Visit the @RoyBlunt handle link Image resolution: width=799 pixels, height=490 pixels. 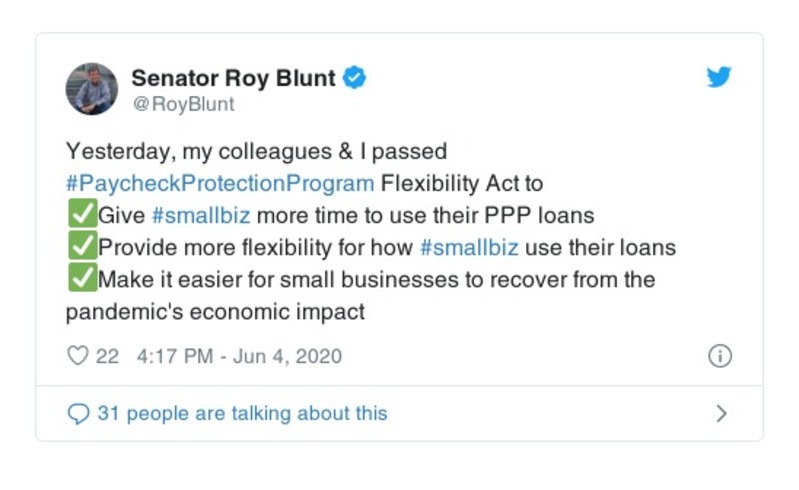[x=183, y=103]
